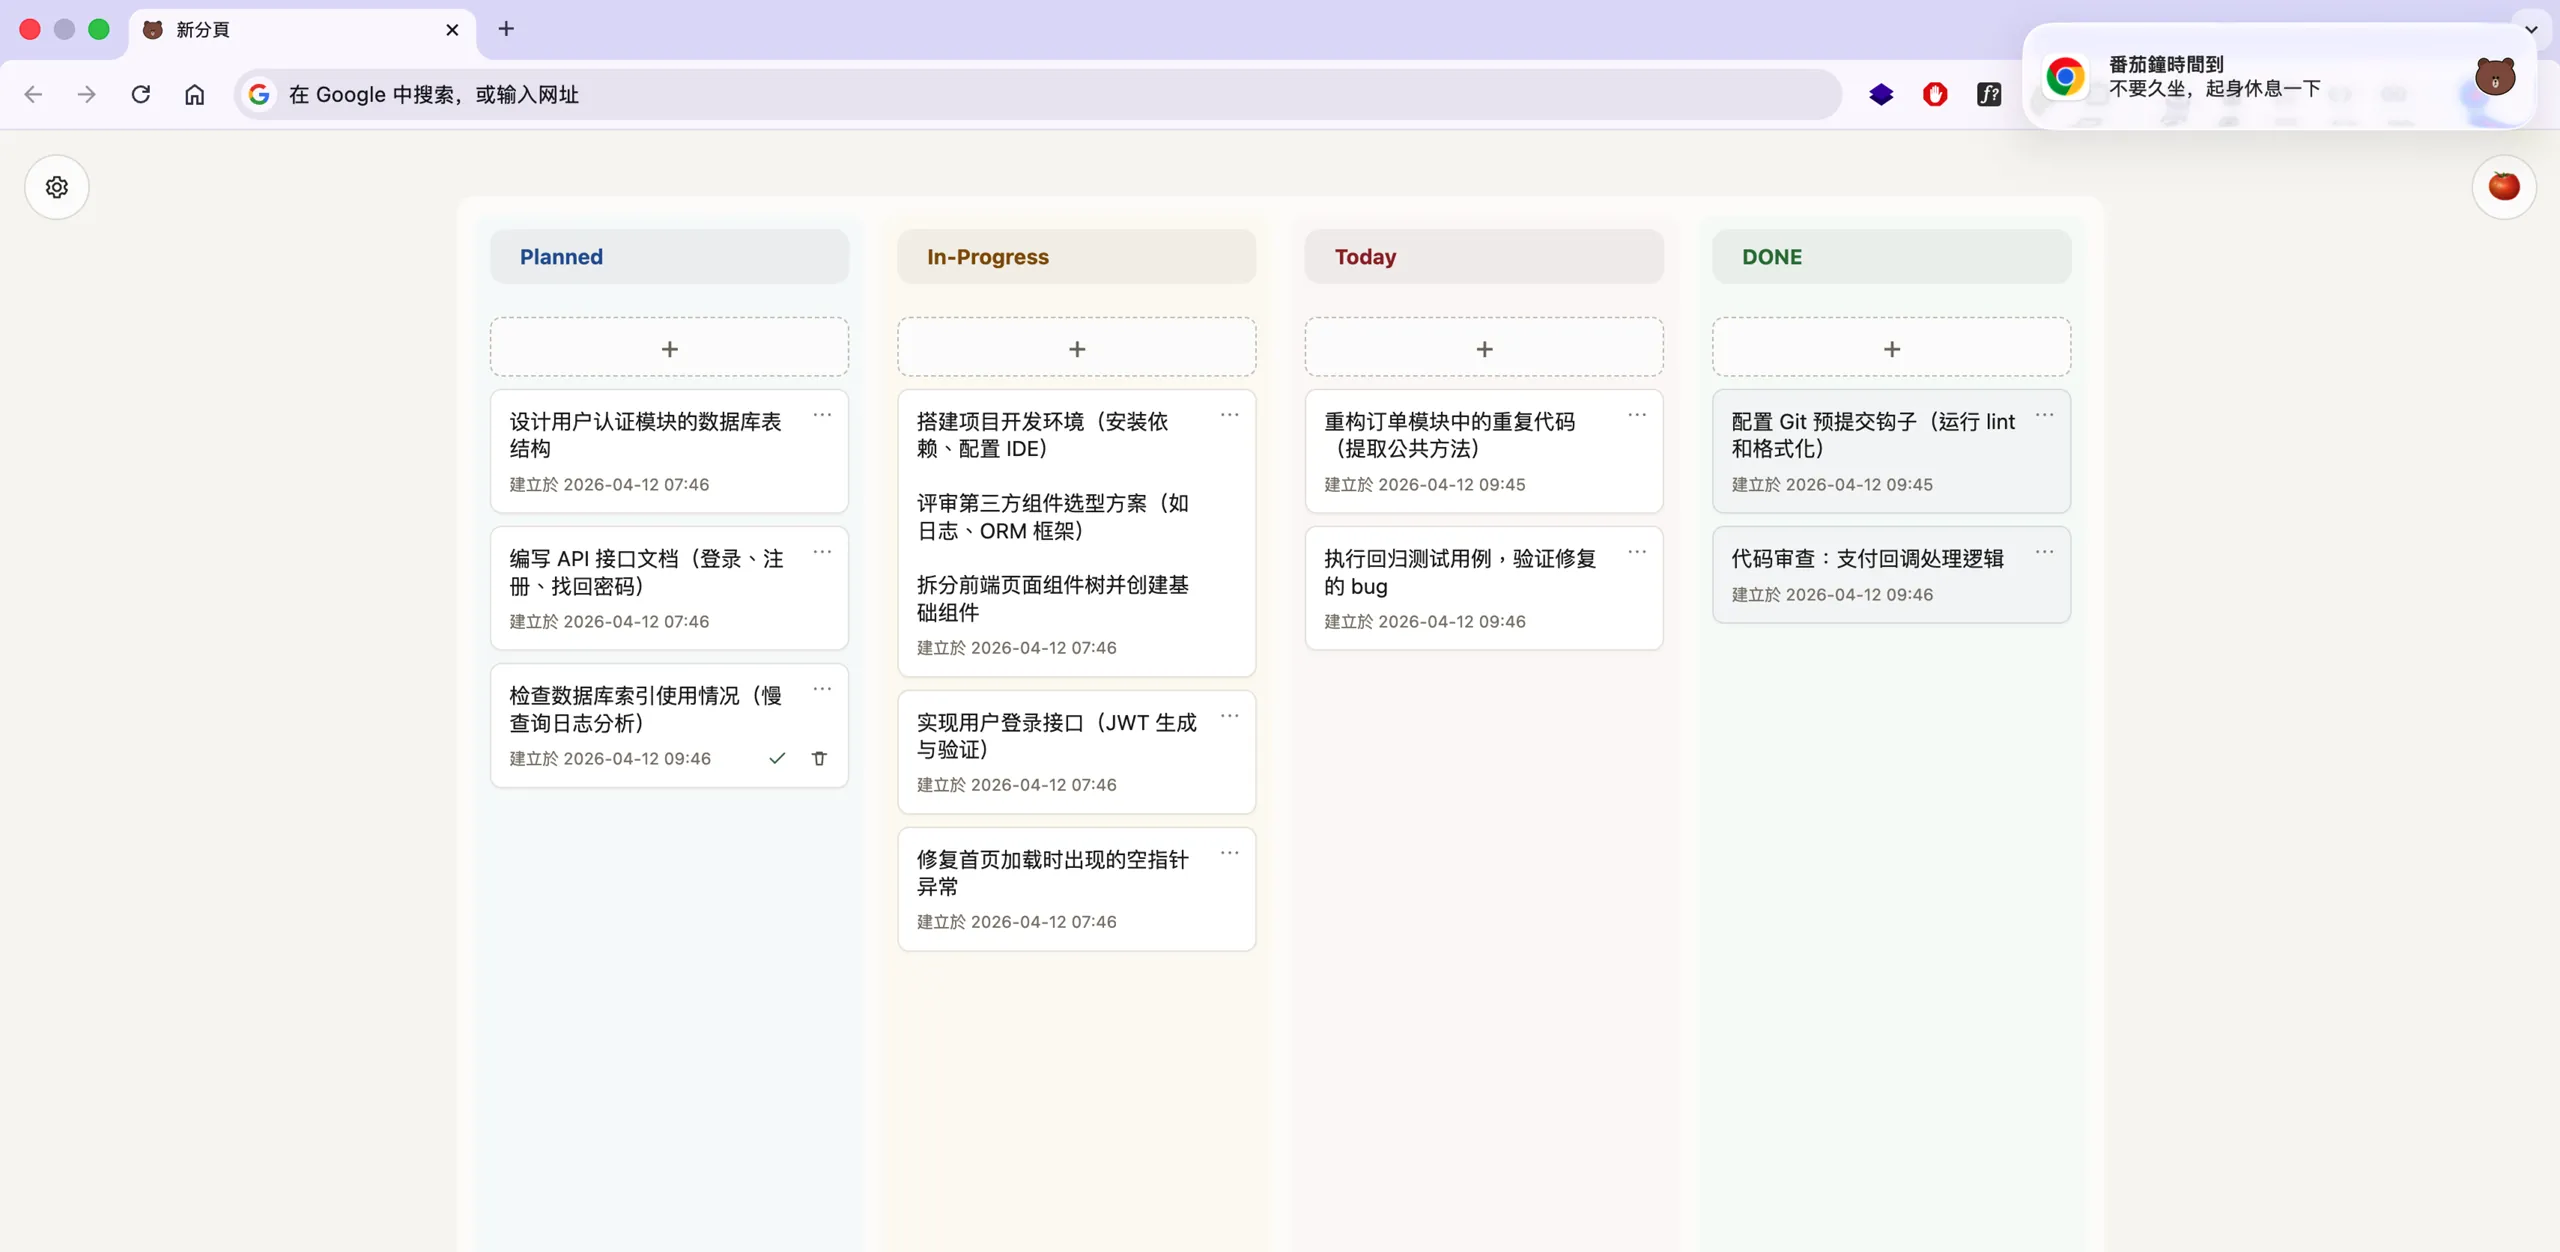Screen dimensions: 2560x1252
Task: Expand the tab search chevron at top right
Action: (x=2531, y=29)
